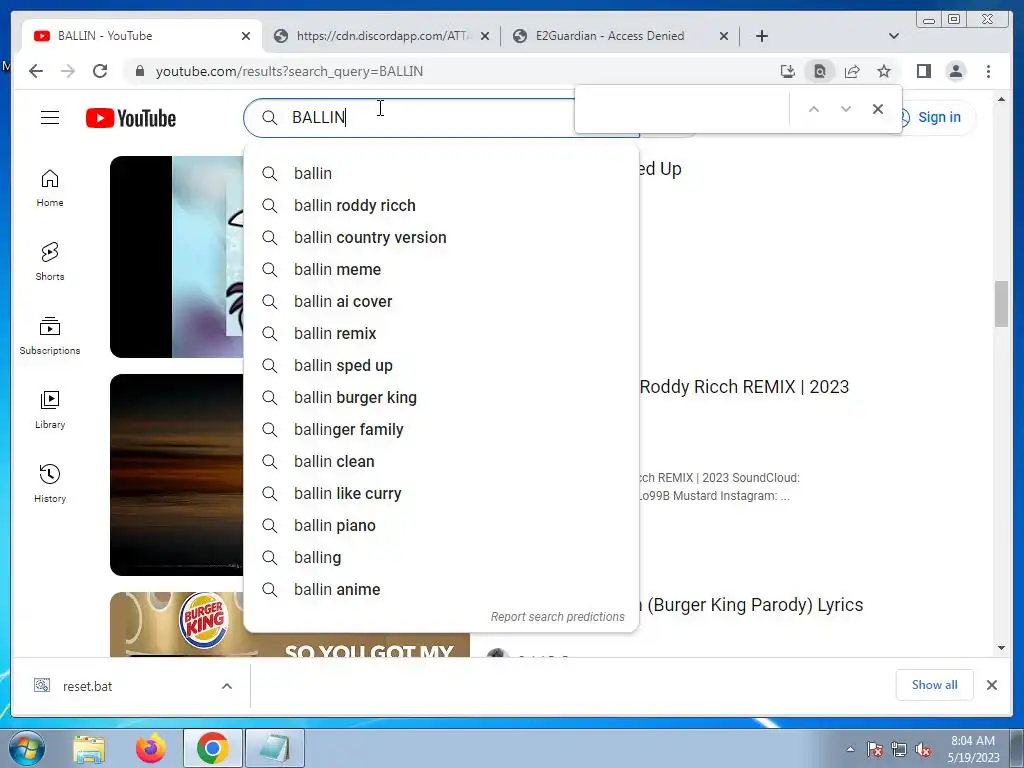Close the find bar
The width and height of the screenshot is (1024, 768).
tap(878, 109)
